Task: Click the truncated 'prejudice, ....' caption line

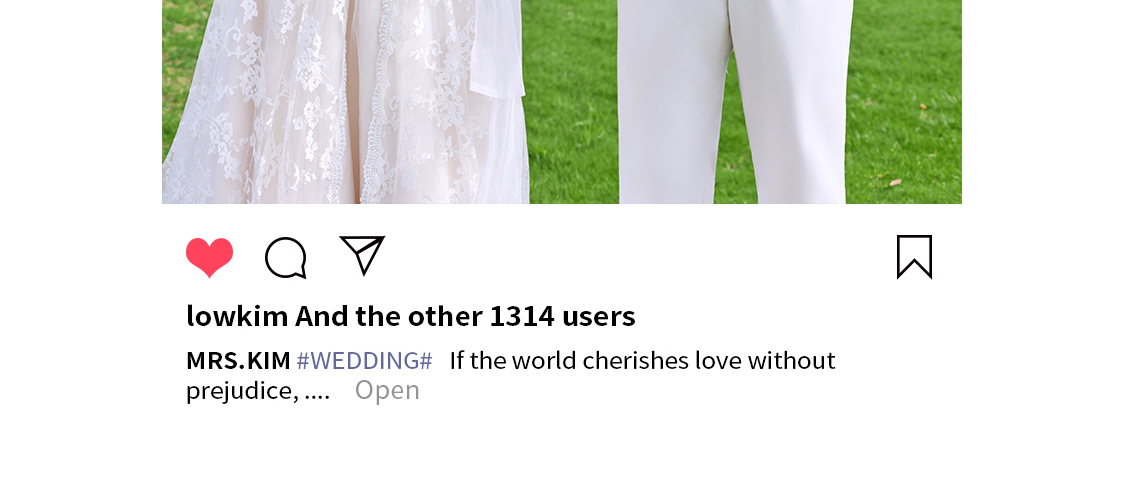Action: [258, 391]
